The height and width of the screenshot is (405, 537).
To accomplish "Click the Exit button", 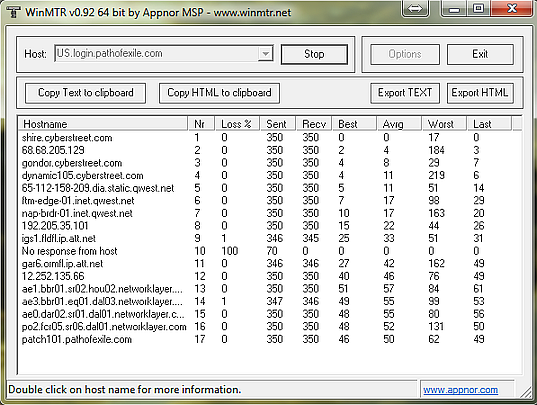I will coord(480,54).
